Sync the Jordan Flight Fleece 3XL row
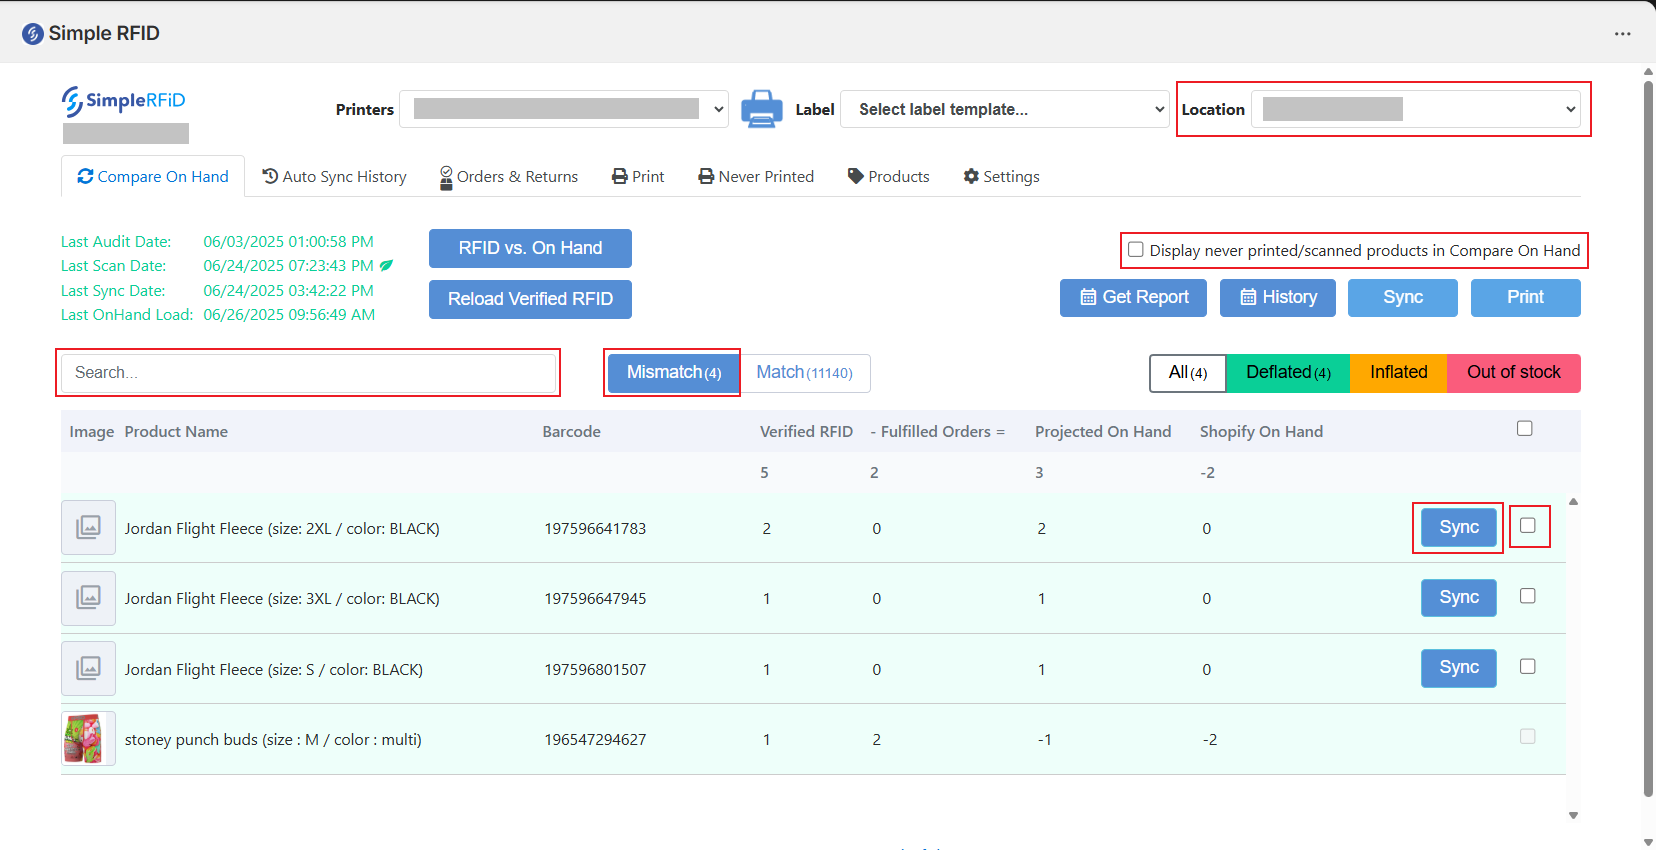 [1459, 598]
